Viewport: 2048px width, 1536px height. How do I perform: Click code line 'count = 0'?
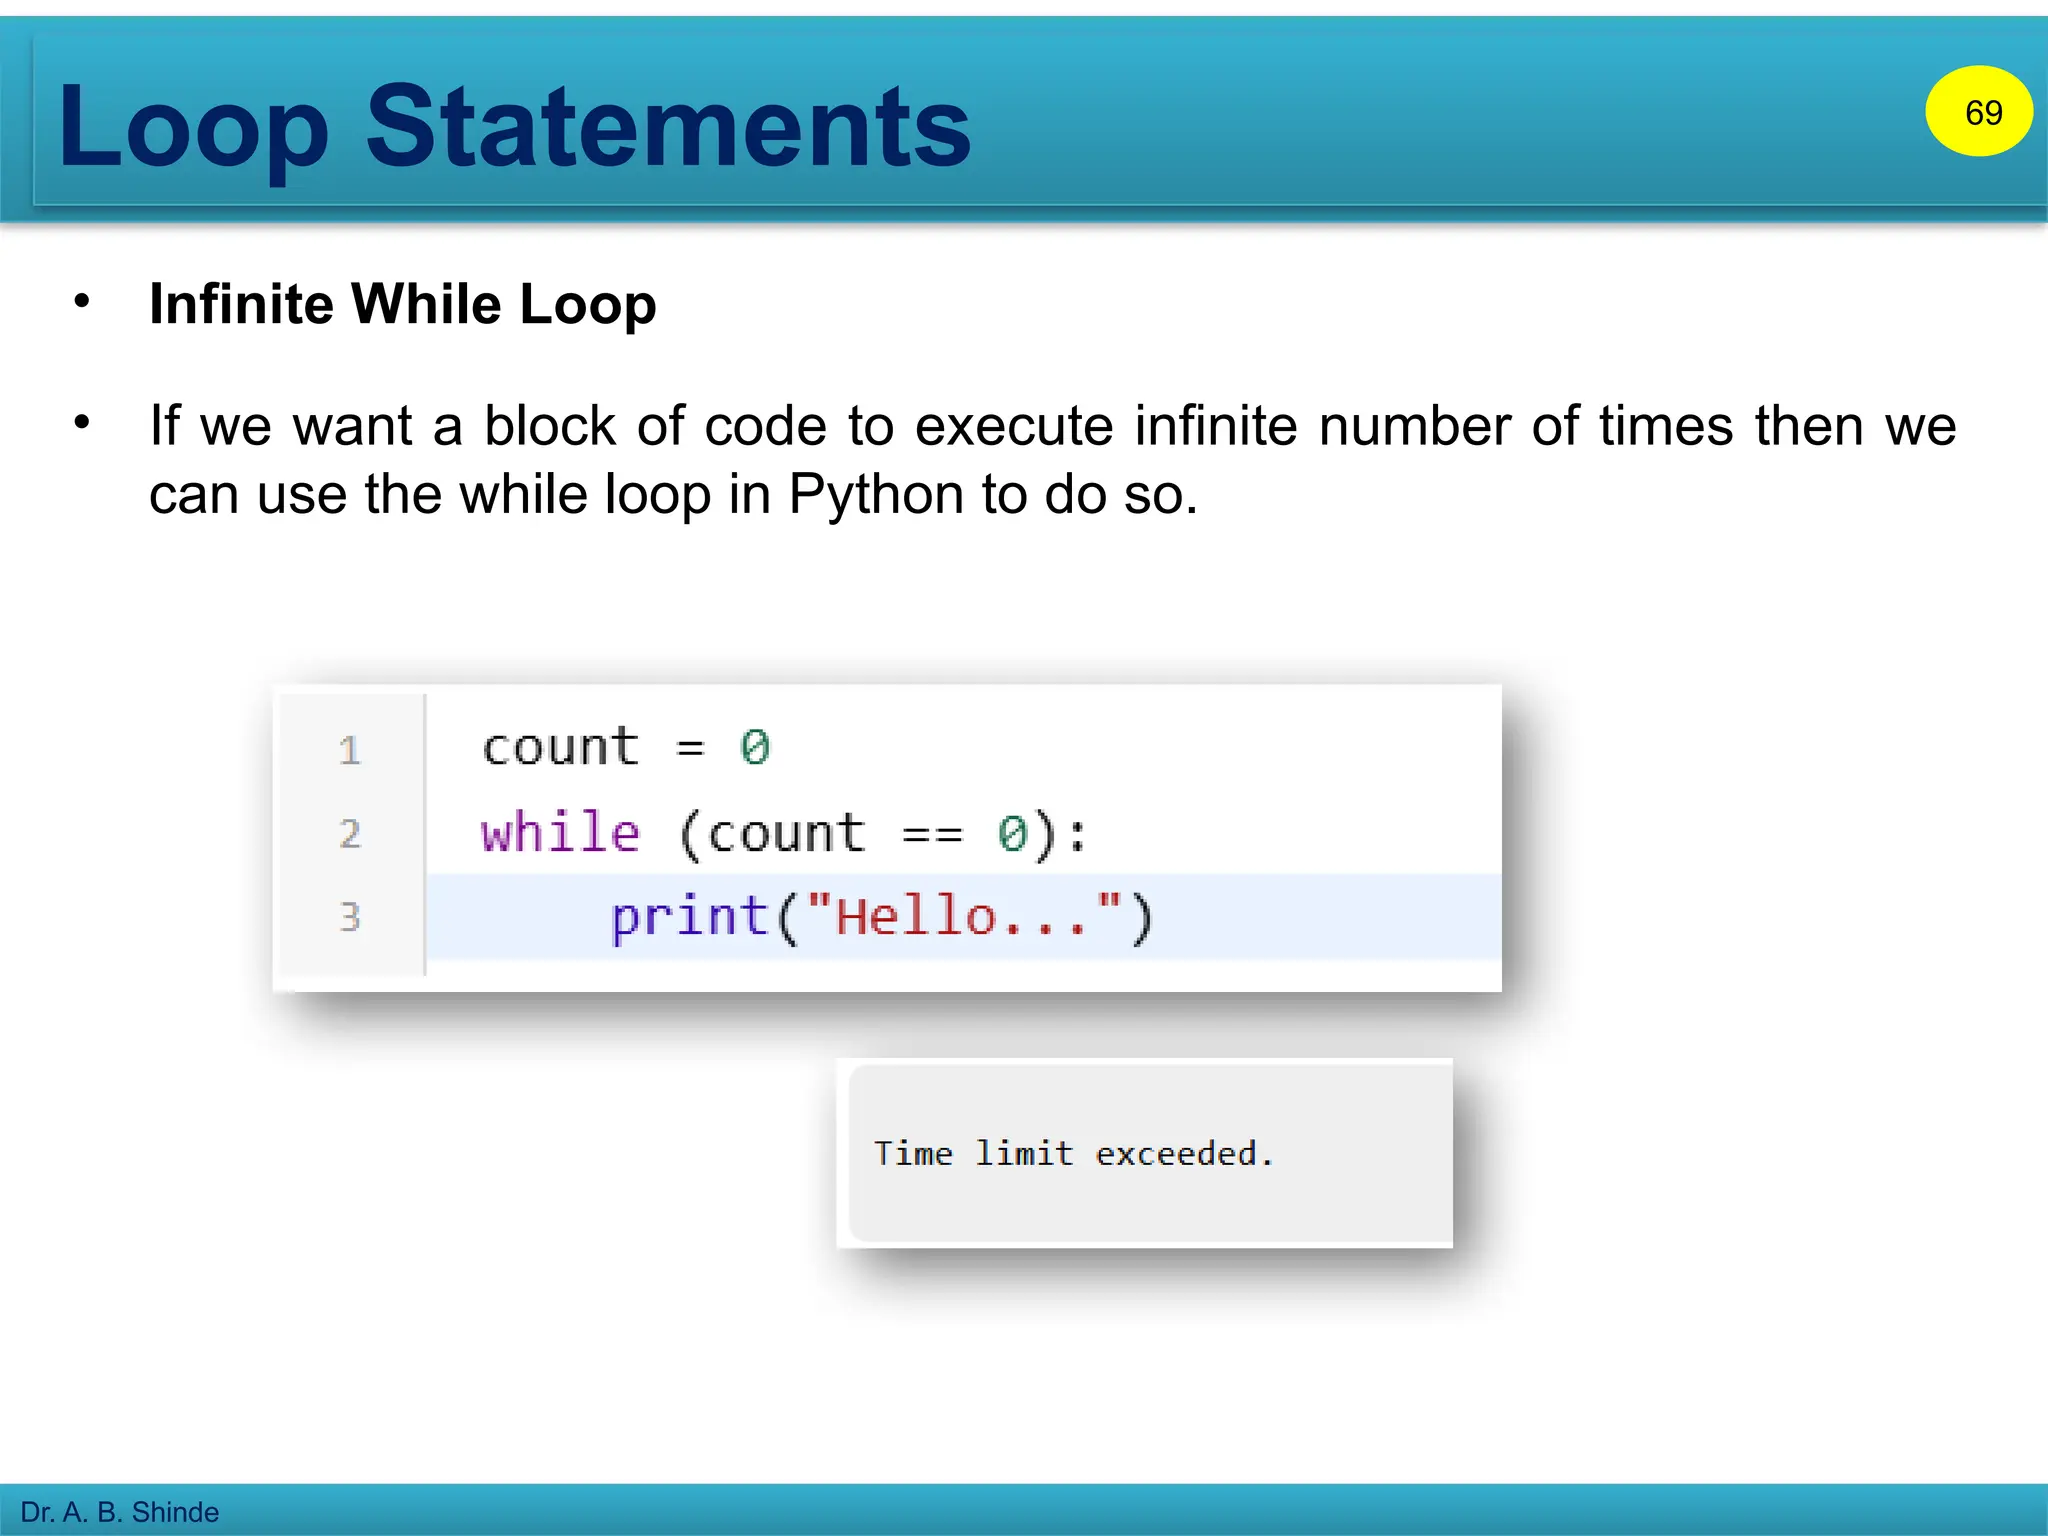tap(626, 747)
